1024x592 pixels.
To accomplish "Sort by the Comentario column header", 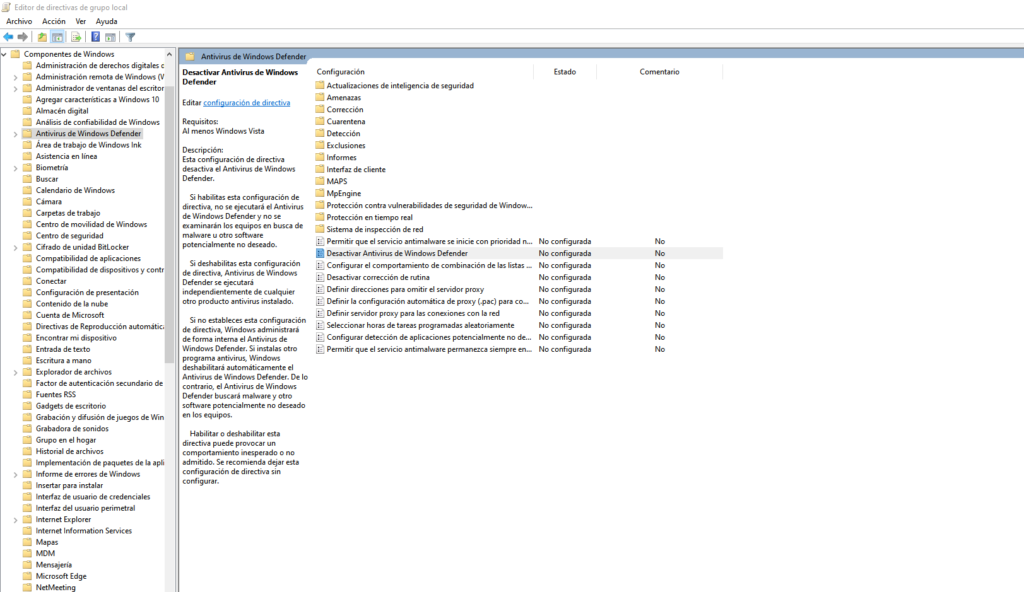I will pos(659,72).
